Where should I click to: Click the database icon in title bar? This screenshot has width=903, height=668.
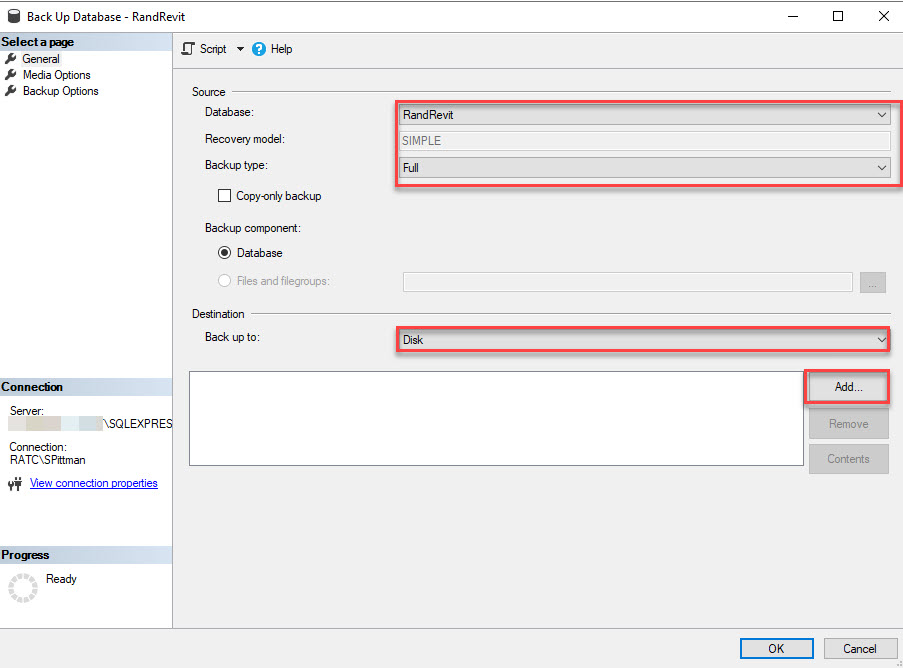12,16
